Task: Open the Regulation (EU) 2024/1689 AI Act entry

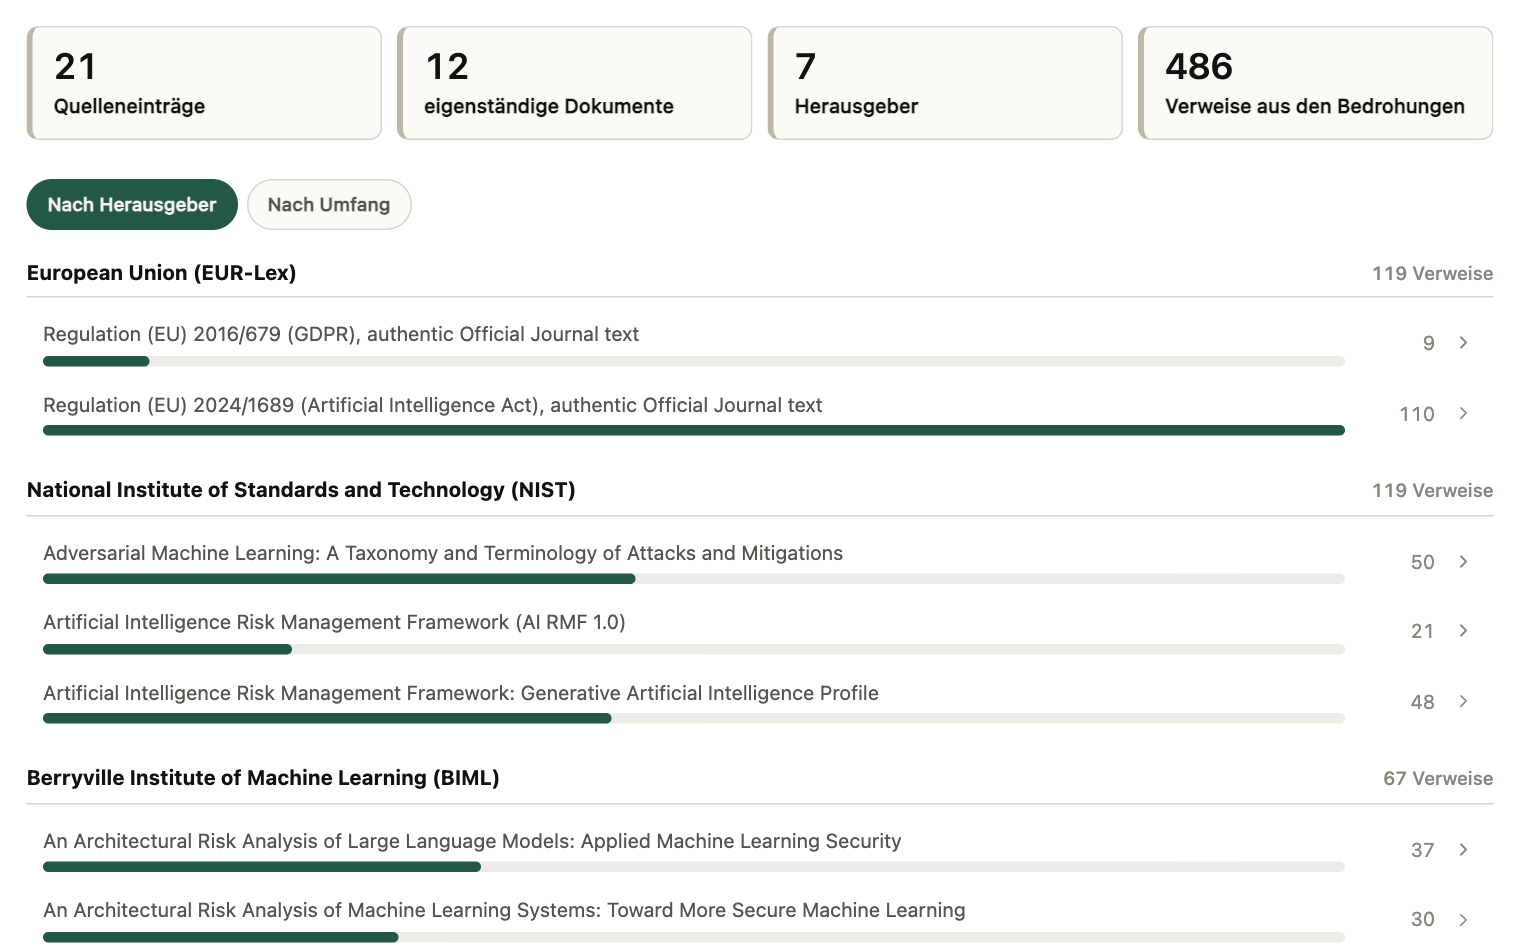Action: [x=433, y=406]
